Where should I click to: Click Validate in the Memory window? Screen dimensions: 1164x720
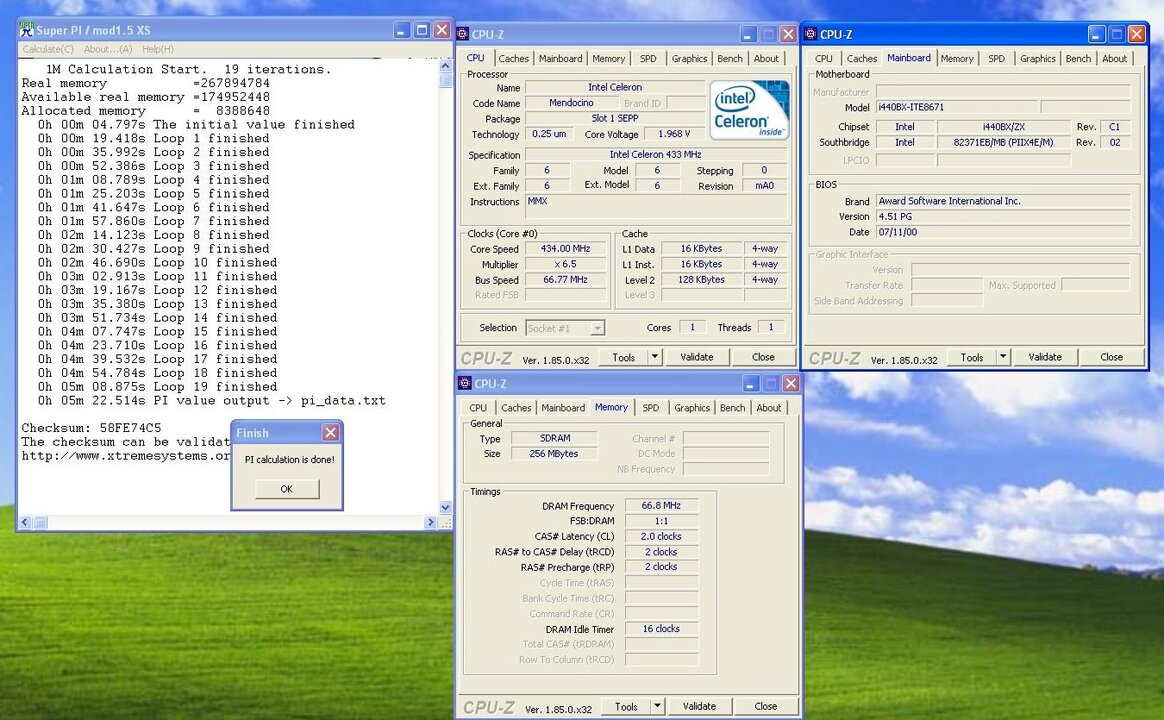pyautogui.click(x=699, y=706)
